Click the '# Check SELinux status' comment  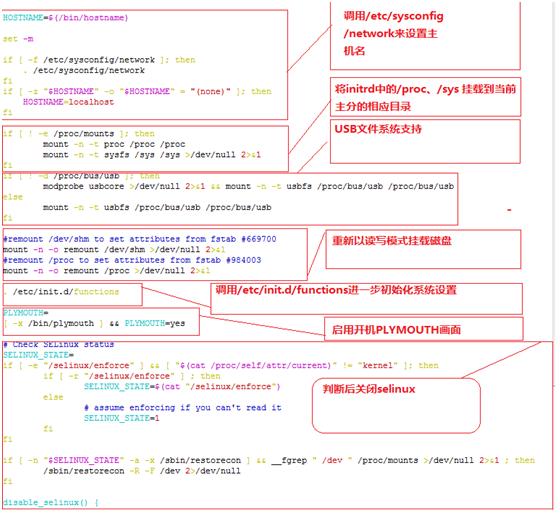pos(58,344)
